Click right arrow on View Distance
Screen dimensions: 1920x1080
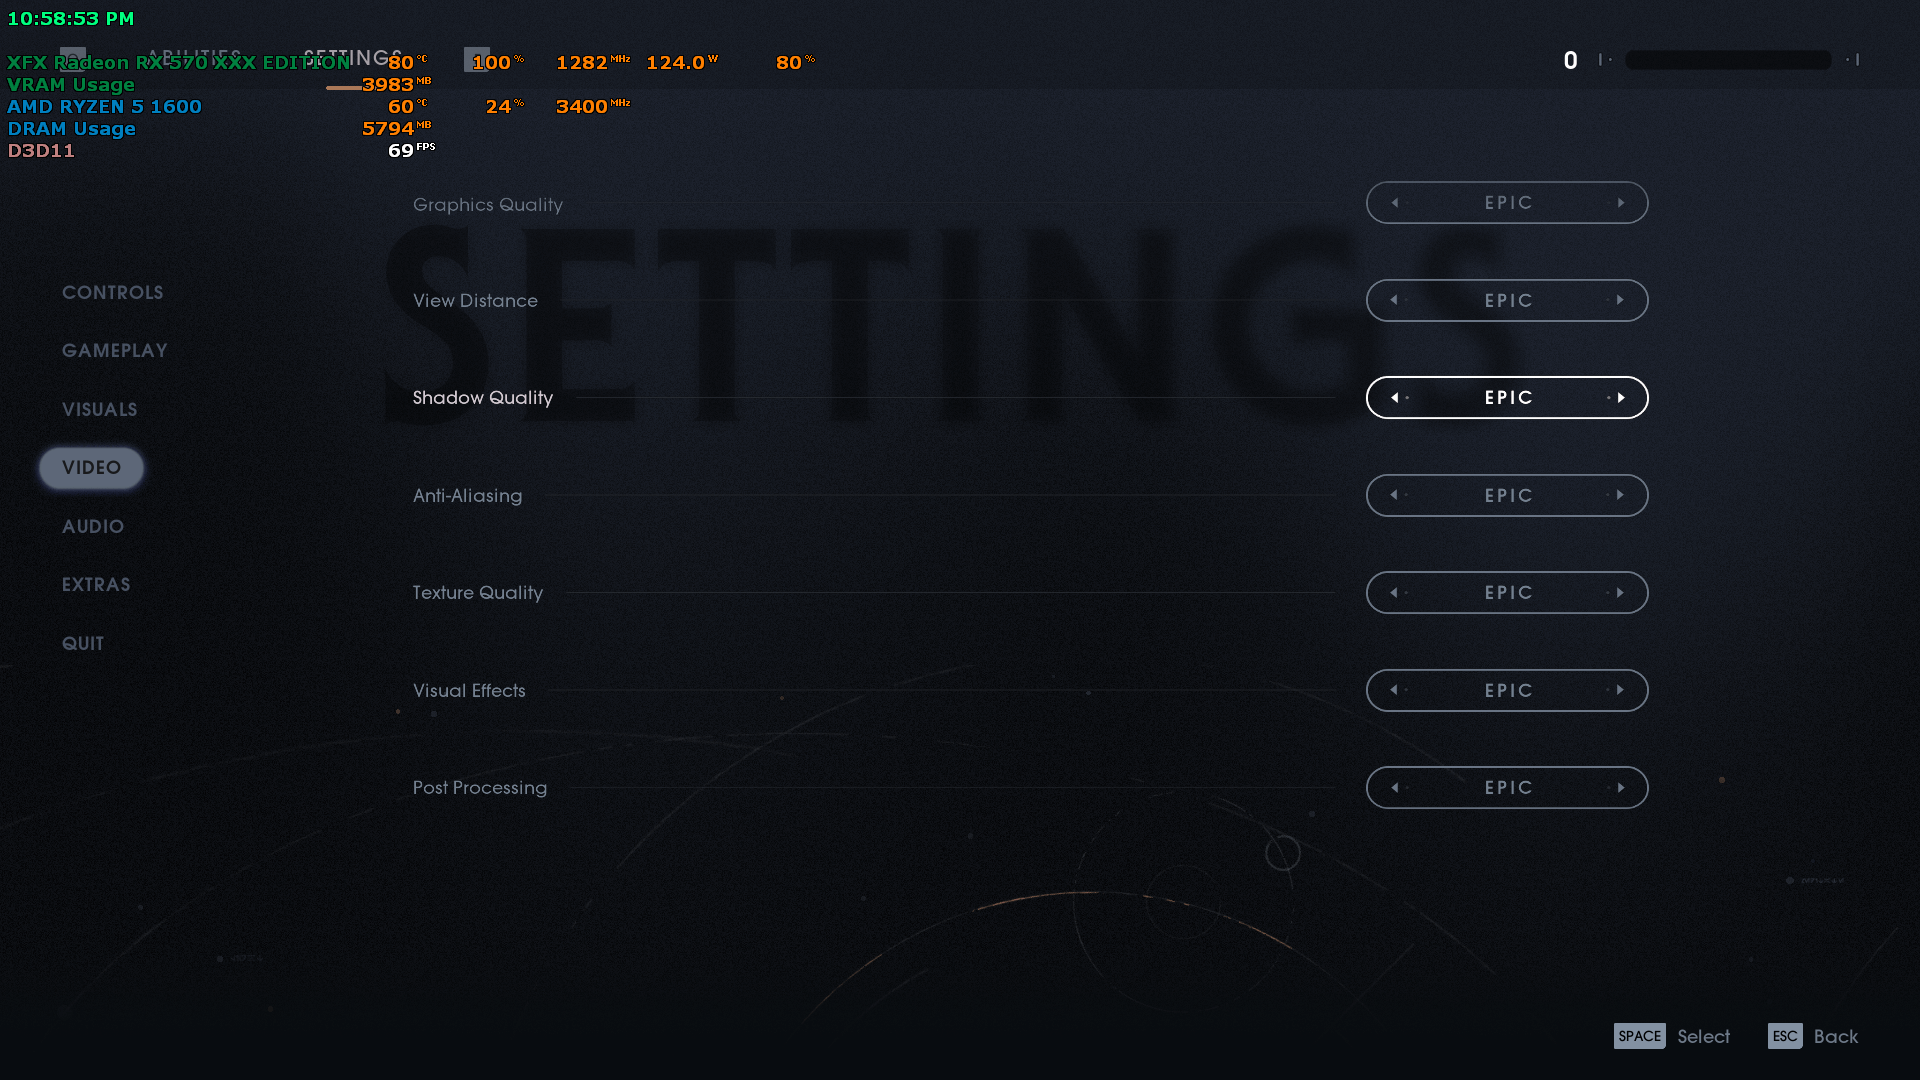[x=1621, y=300]
